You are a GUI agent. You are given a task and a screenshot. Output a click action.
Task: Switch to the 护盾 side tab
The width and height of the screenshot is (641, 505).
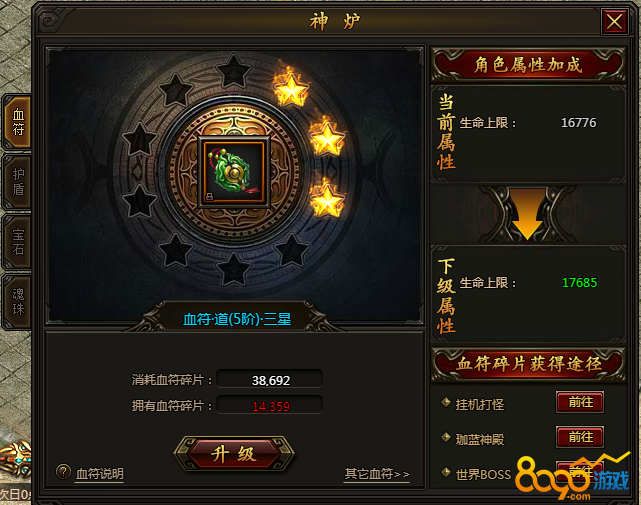(18, 182)
